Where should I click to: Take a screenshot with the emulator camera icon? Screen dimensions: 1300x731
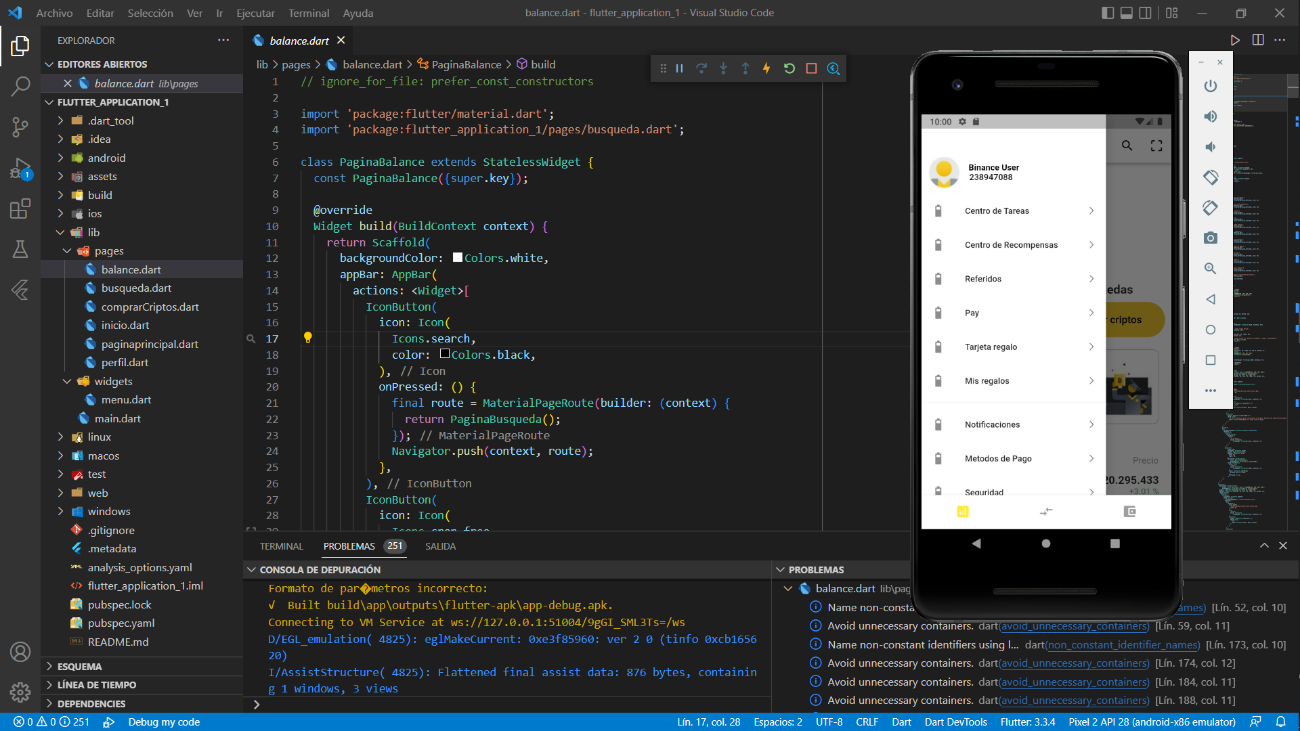(1210, 238)
